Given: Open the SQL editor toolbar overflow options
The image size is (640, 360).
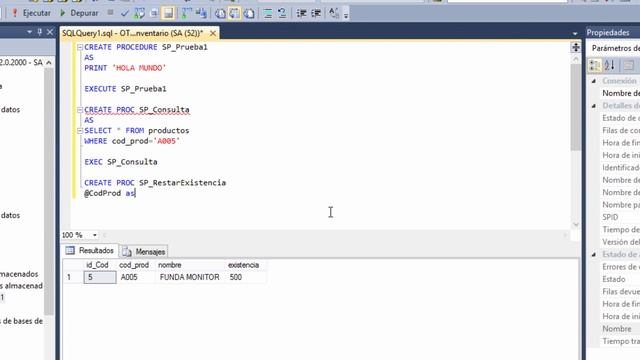Looking at the screenshot, I should tap(346, 16).
